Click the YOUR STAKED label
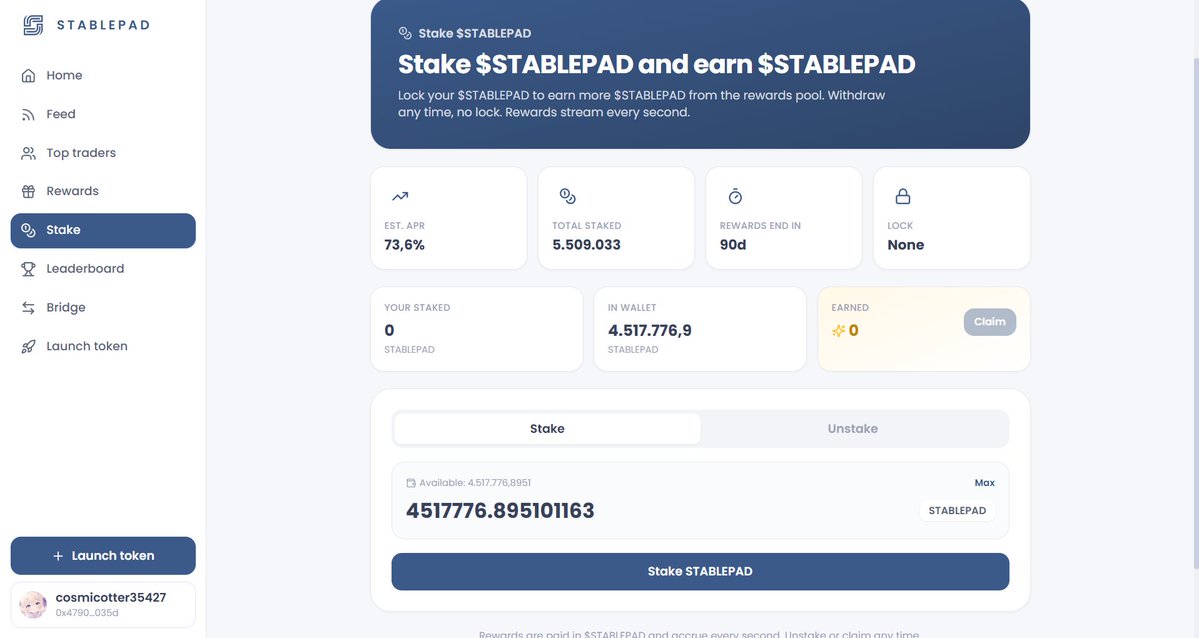Image resolution: width=1199 pixels, height=638 pixels. coord(417,308)
